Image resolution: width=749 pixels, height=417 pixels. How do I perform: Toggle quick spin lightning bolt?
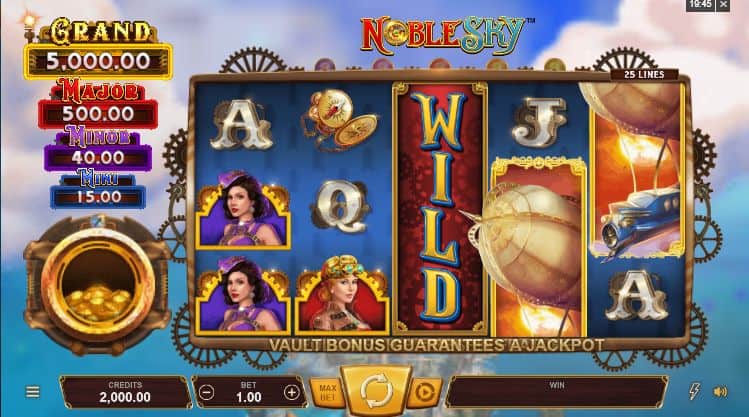click(x=694, y=392)
